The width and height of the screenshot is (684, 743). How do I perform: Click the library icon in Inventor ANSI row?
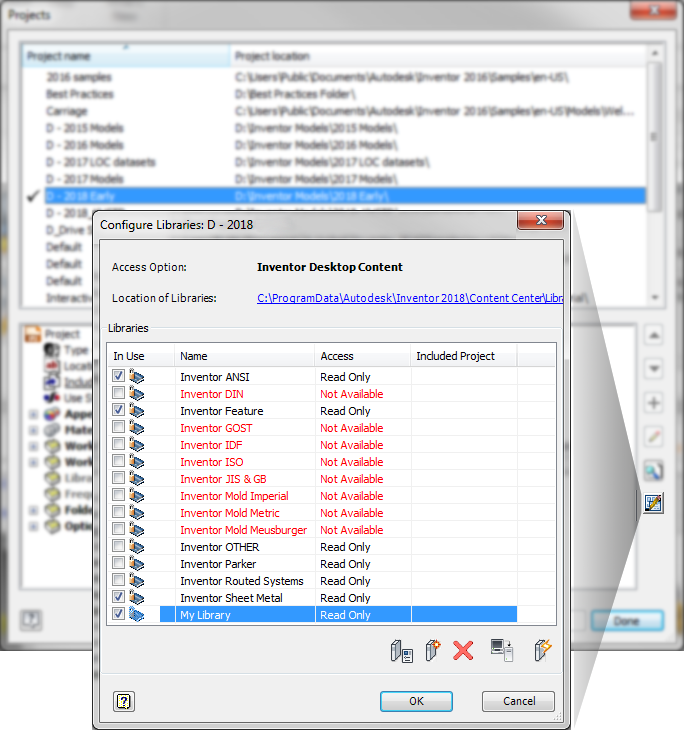pos(137,377)
